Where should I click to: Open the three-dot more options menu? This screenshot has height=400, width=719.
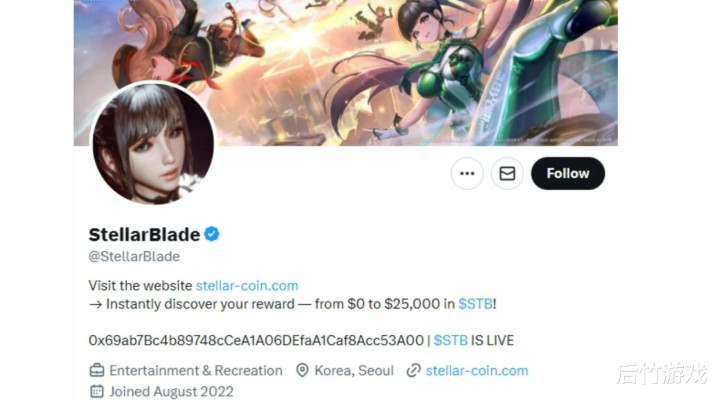[467, 173]
